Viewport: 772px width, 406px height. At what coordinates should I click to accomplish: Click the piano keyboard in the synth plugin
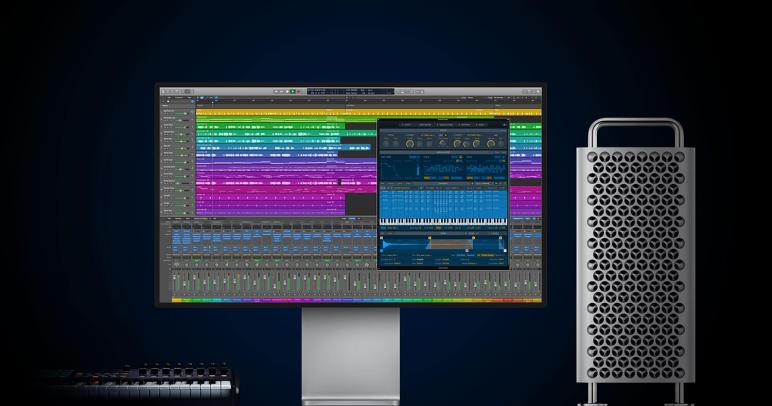443,222
